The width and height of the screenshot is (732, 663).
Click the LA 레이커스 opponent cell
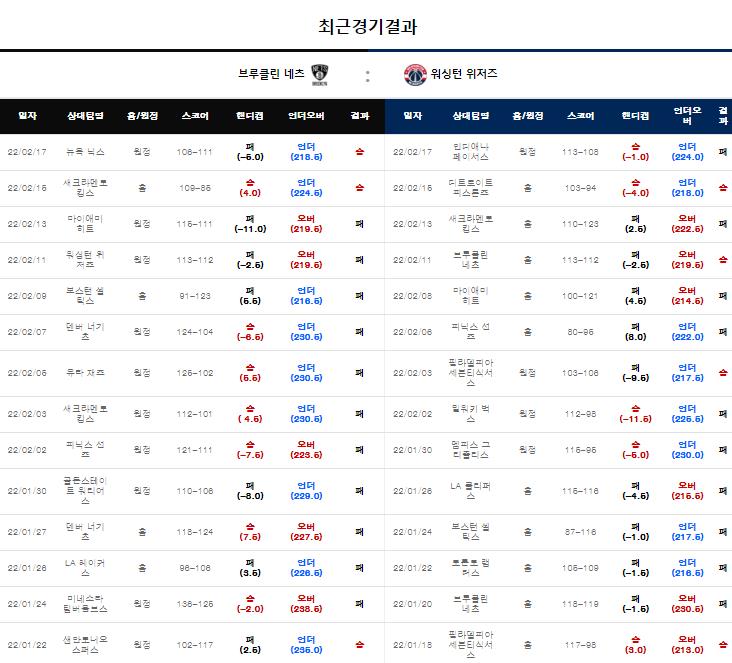[85, 568]
